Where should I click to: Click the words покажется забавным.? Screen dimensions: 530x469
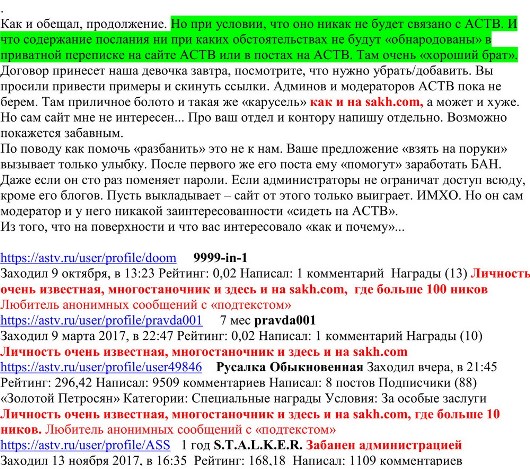pos(62,133)
